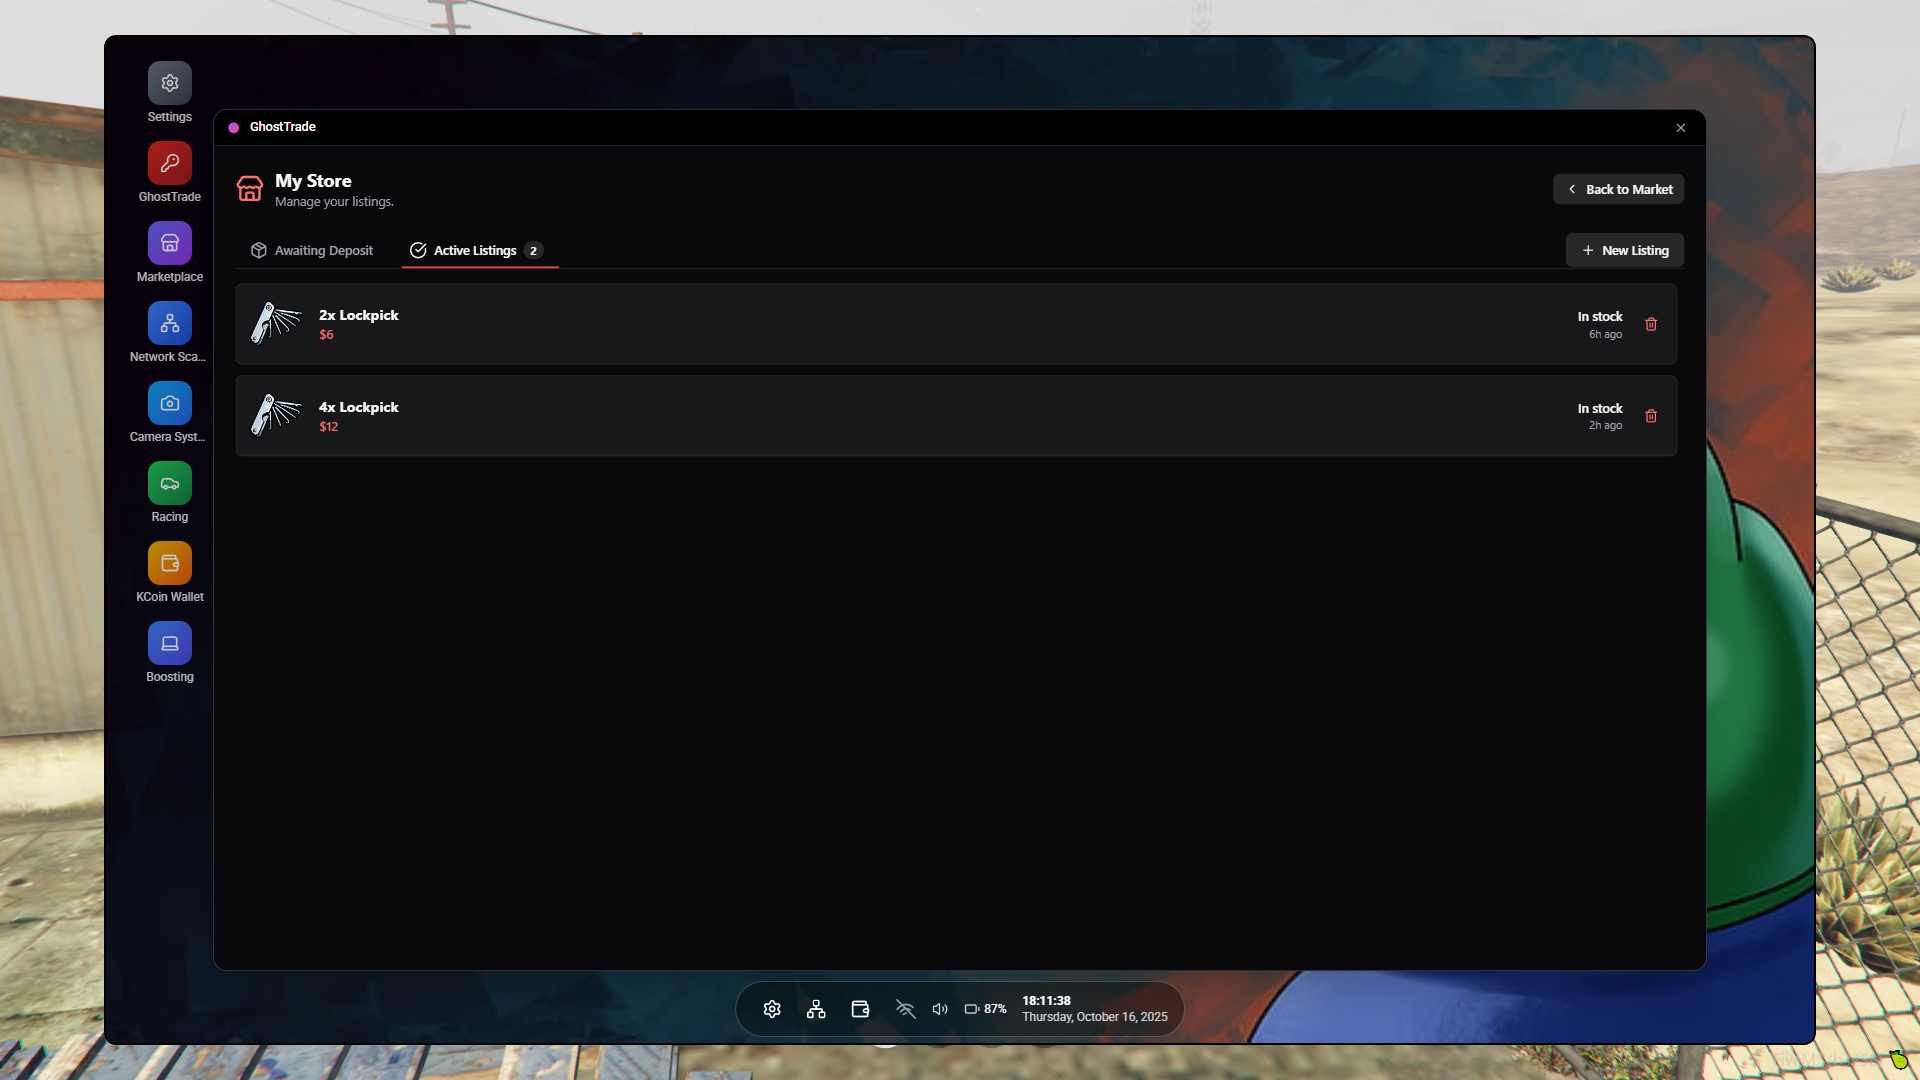Delete the 4x Lockpick listing
1920x1080 pixels.
coord(1651,416)
